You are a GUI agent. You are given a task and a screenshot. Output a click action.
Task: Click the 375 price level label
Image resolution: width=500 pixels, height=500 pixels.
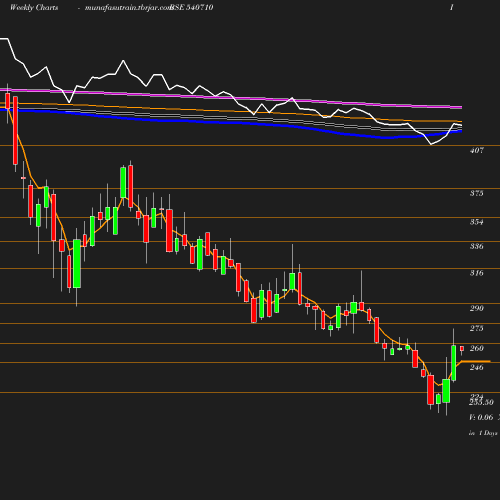[477, 193]
